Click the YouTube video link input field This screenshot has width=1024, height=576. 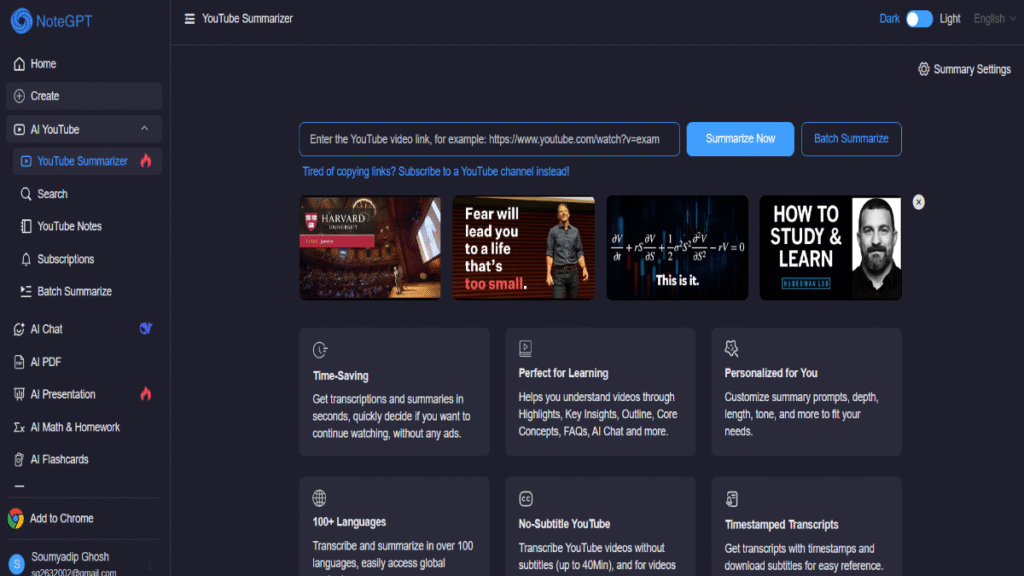point(489,139)
